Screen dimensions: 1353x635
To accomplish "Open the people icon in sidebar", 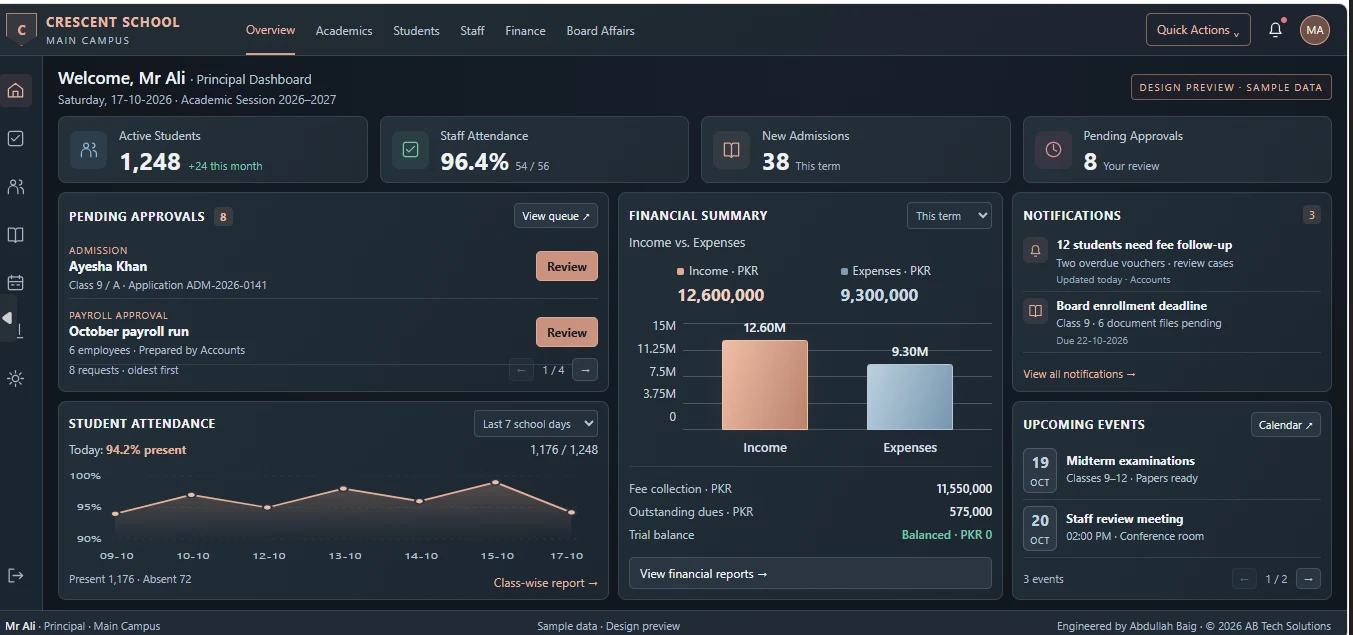I will tap(15, 187).
